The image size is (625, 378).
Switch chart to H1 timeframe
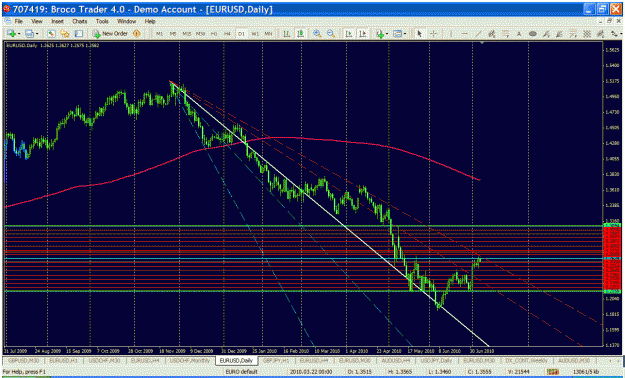coord(214,34)
